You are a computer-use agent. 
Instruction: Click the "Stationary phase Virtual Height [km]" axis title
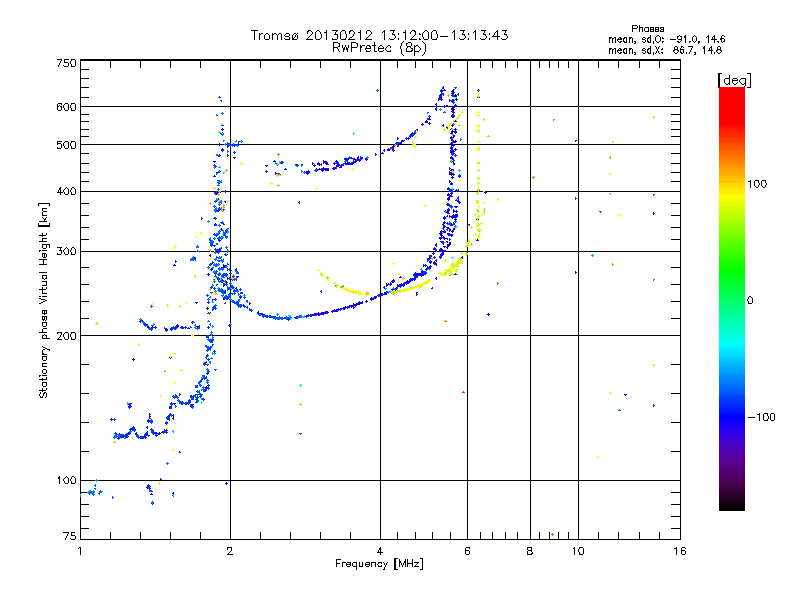tap(44, 300)
